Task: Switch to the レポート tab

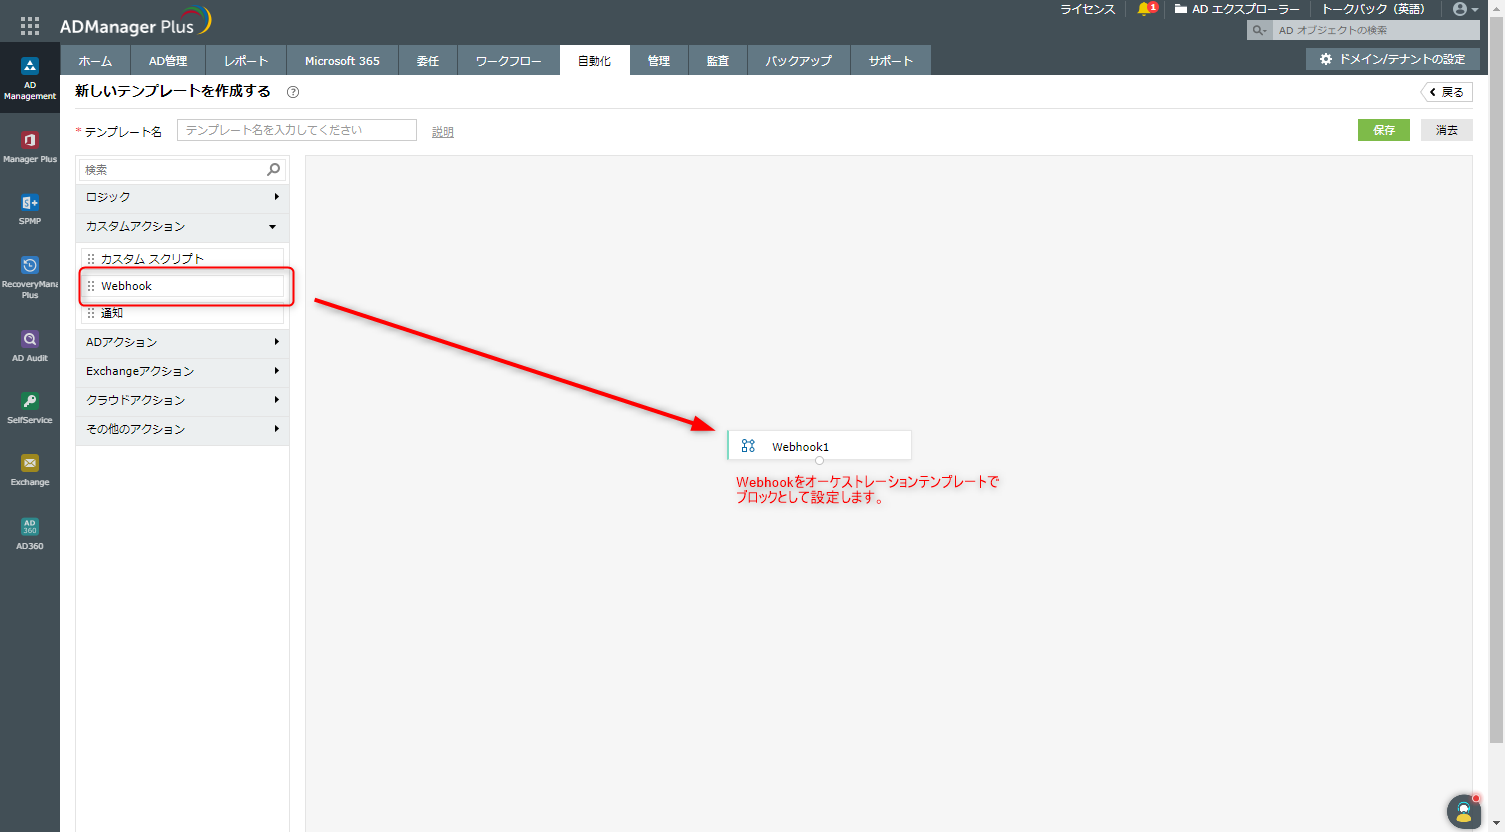Action: coord(246,61)
